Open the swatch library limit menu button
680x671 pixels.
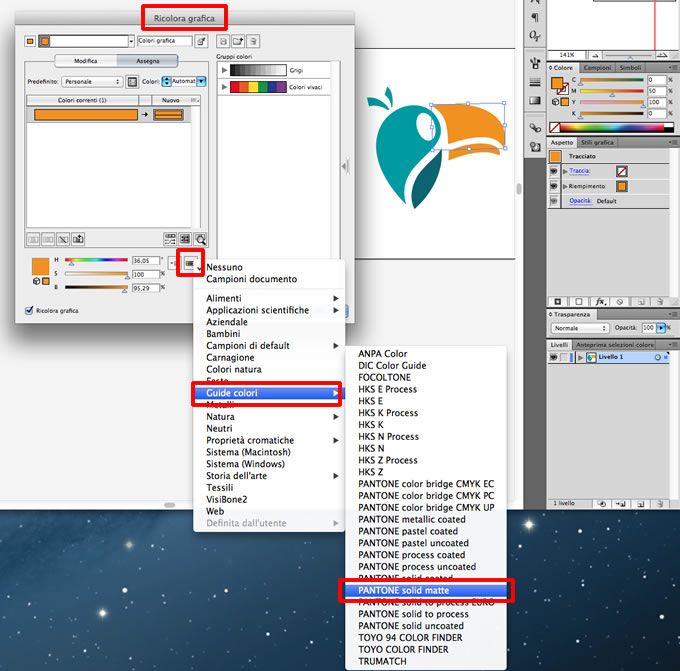pos(190,263)
